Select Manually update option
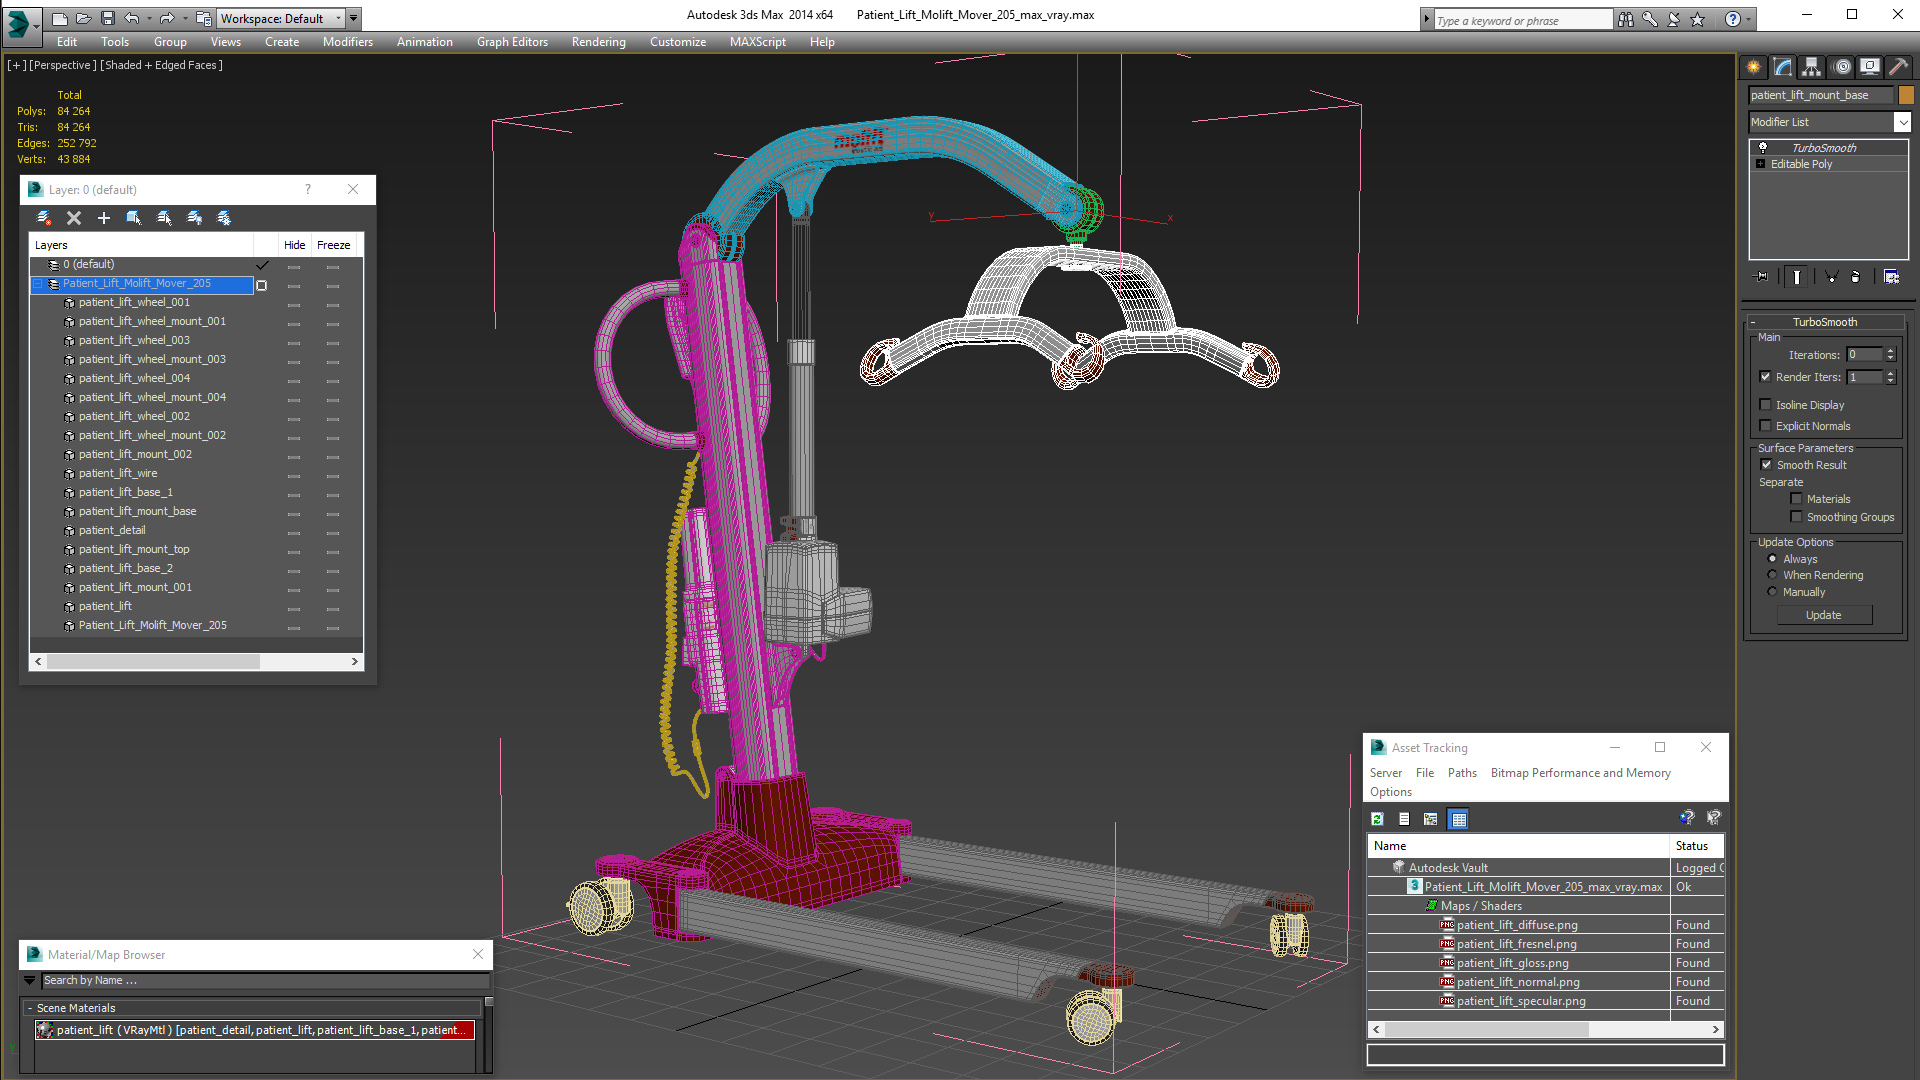Image resolution: width=1920 pixels, height=1080 pixels. [x=1772, y=592]
